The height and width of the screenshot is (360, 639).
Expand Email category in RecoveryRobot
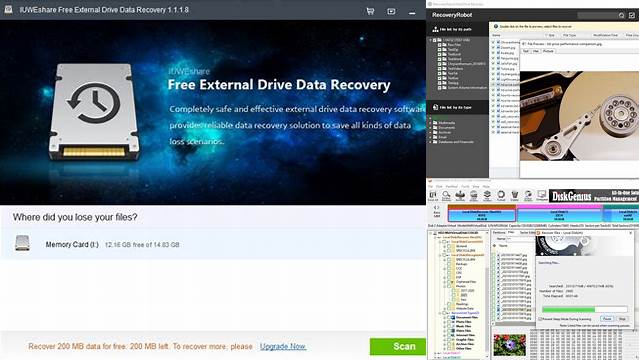pyautogui.click(x=430, y=137)
